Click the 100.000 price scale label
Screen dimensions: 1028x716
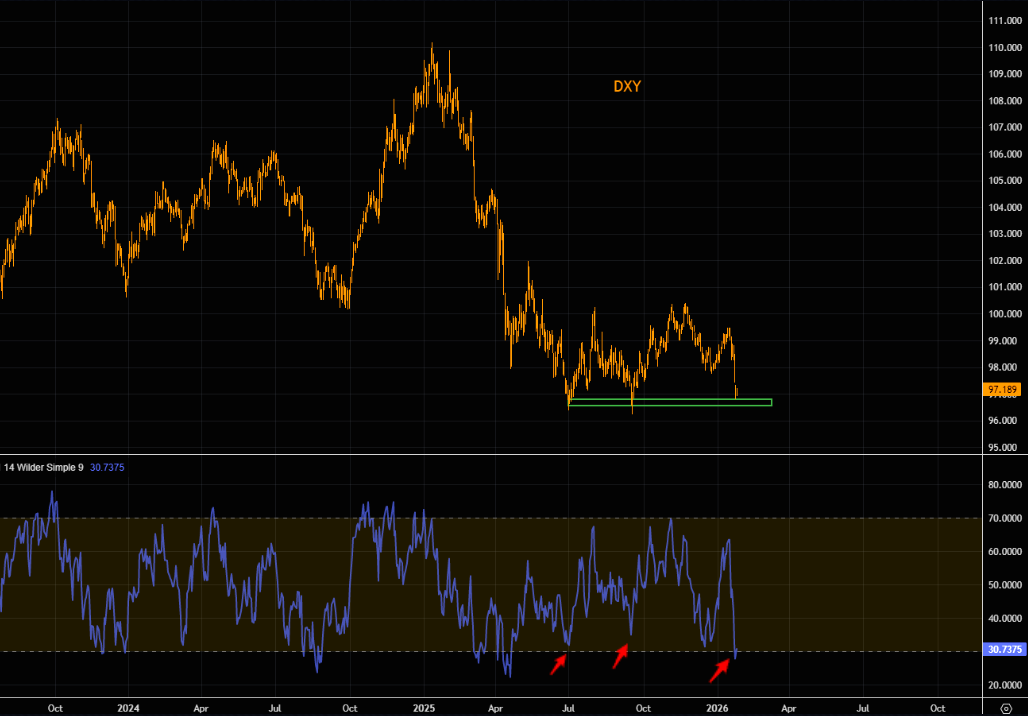click(x=1002, y=314)
